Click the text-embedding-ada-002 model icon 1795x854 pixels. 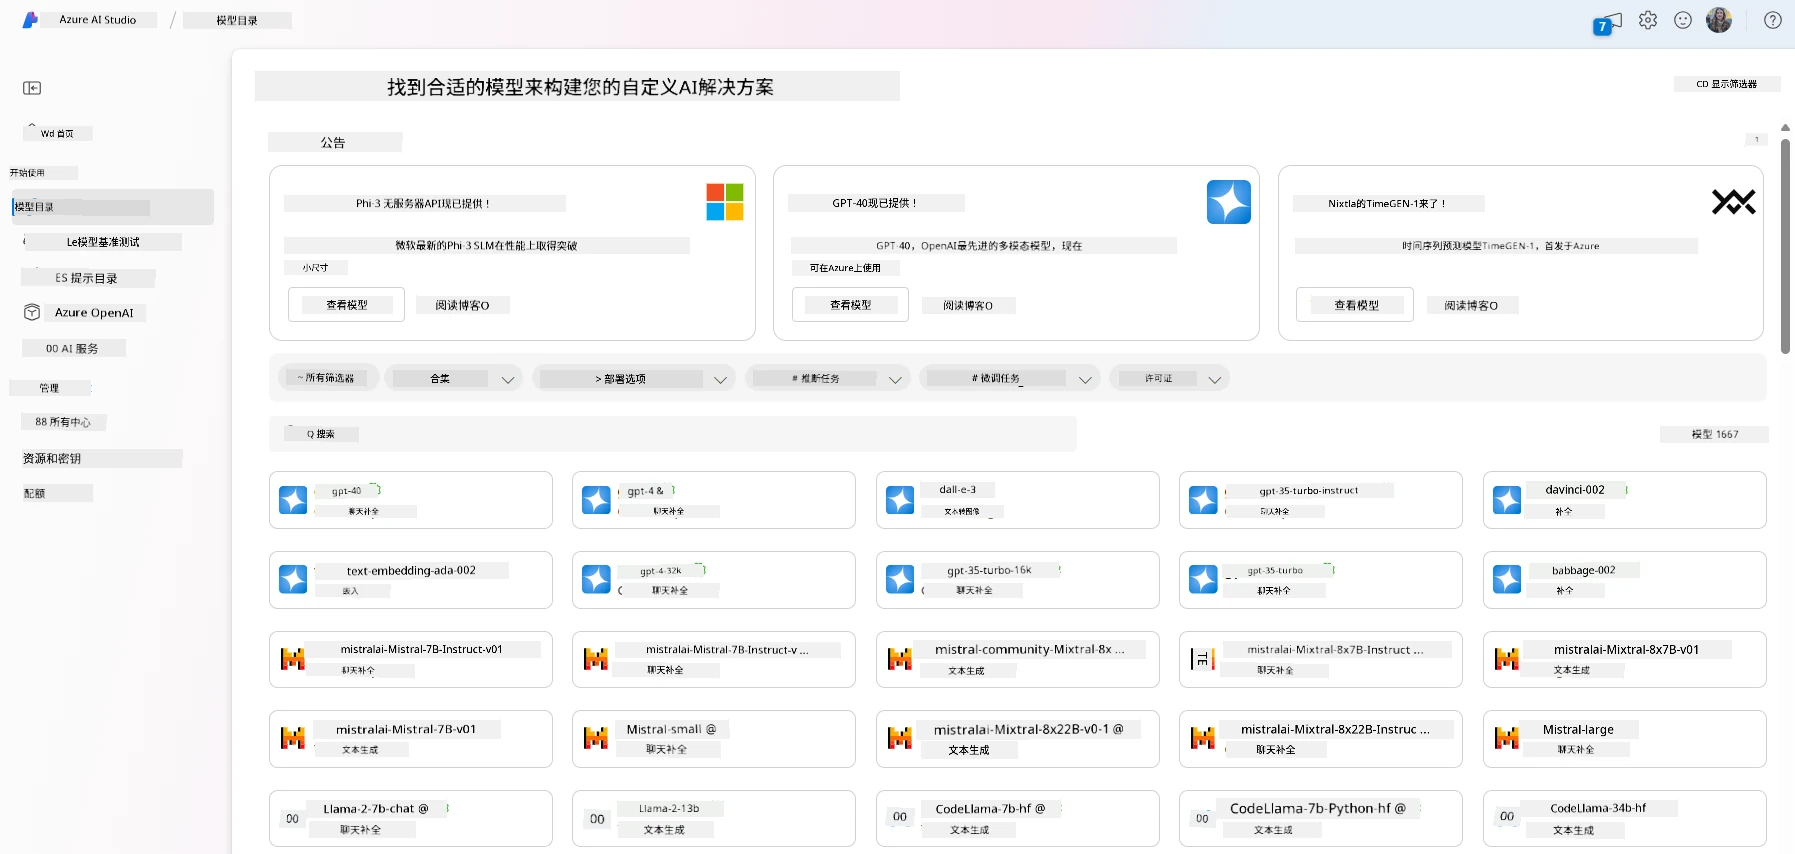tap(293, 579)
